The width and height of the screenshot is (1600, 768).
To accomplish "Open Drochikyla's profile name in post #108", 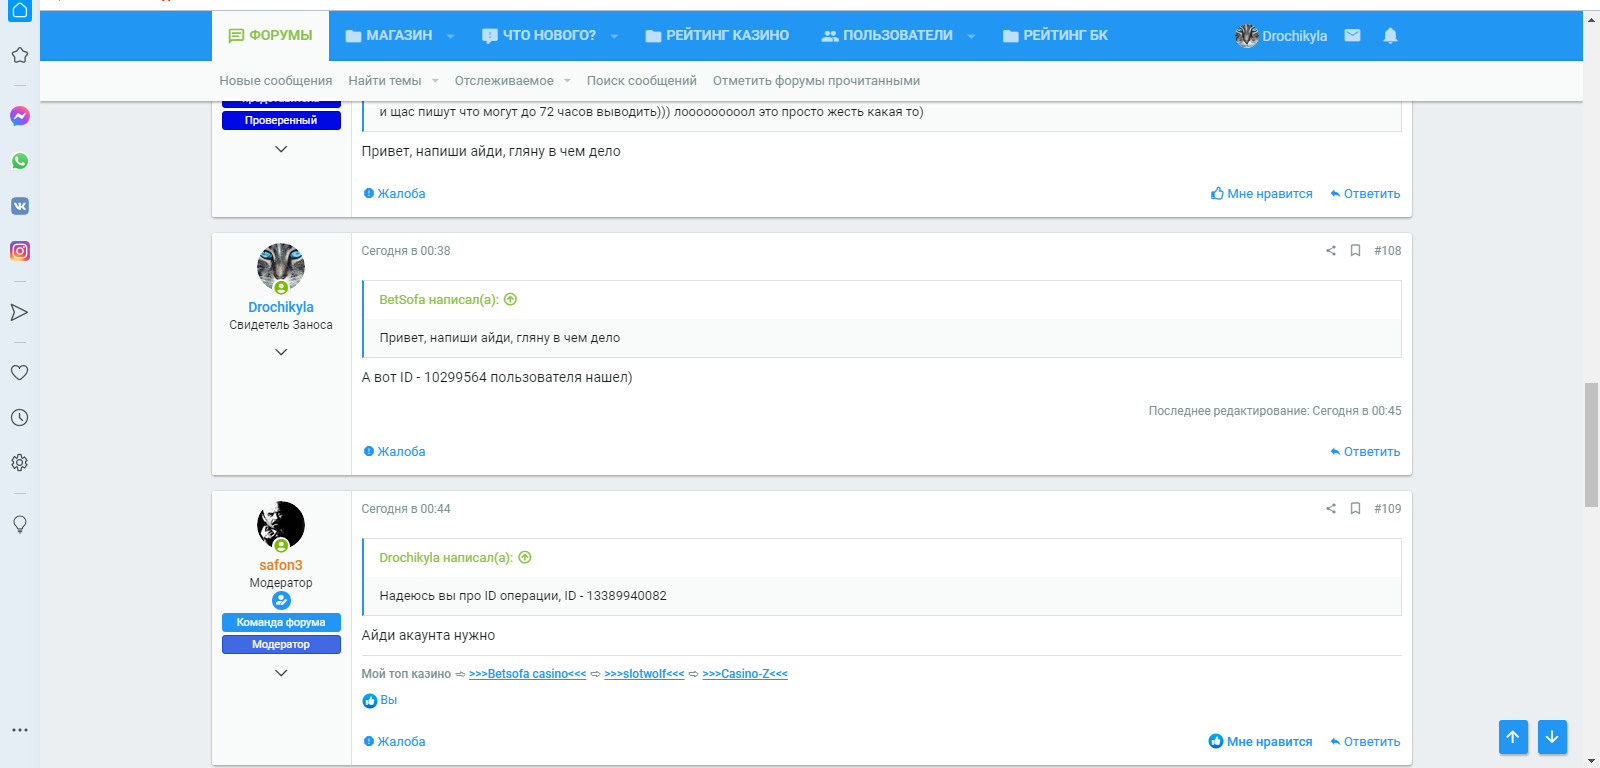I will (281, 307).
